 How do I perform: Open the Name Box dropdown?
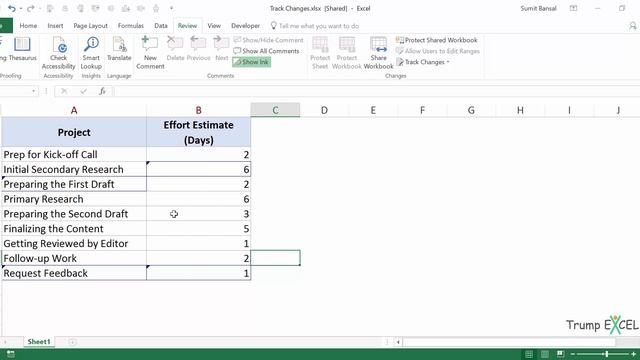pyautogui.click(x=33, y=91)
